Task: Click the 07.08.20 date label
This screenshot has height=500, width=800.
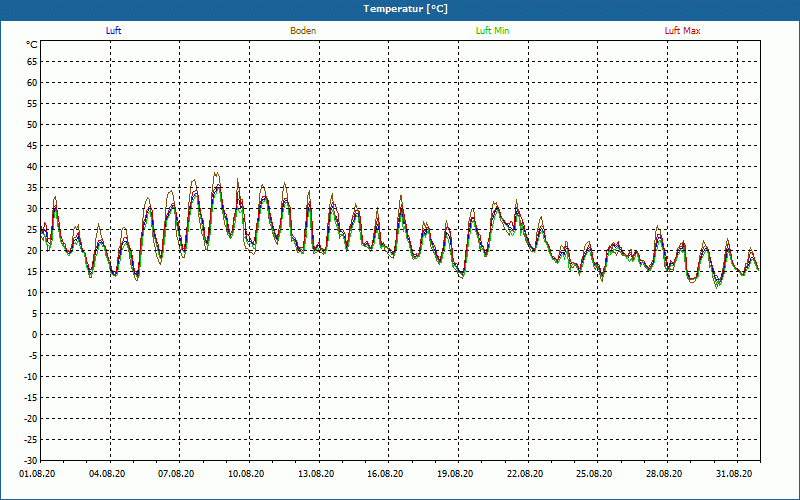Action: pos(176,474)
